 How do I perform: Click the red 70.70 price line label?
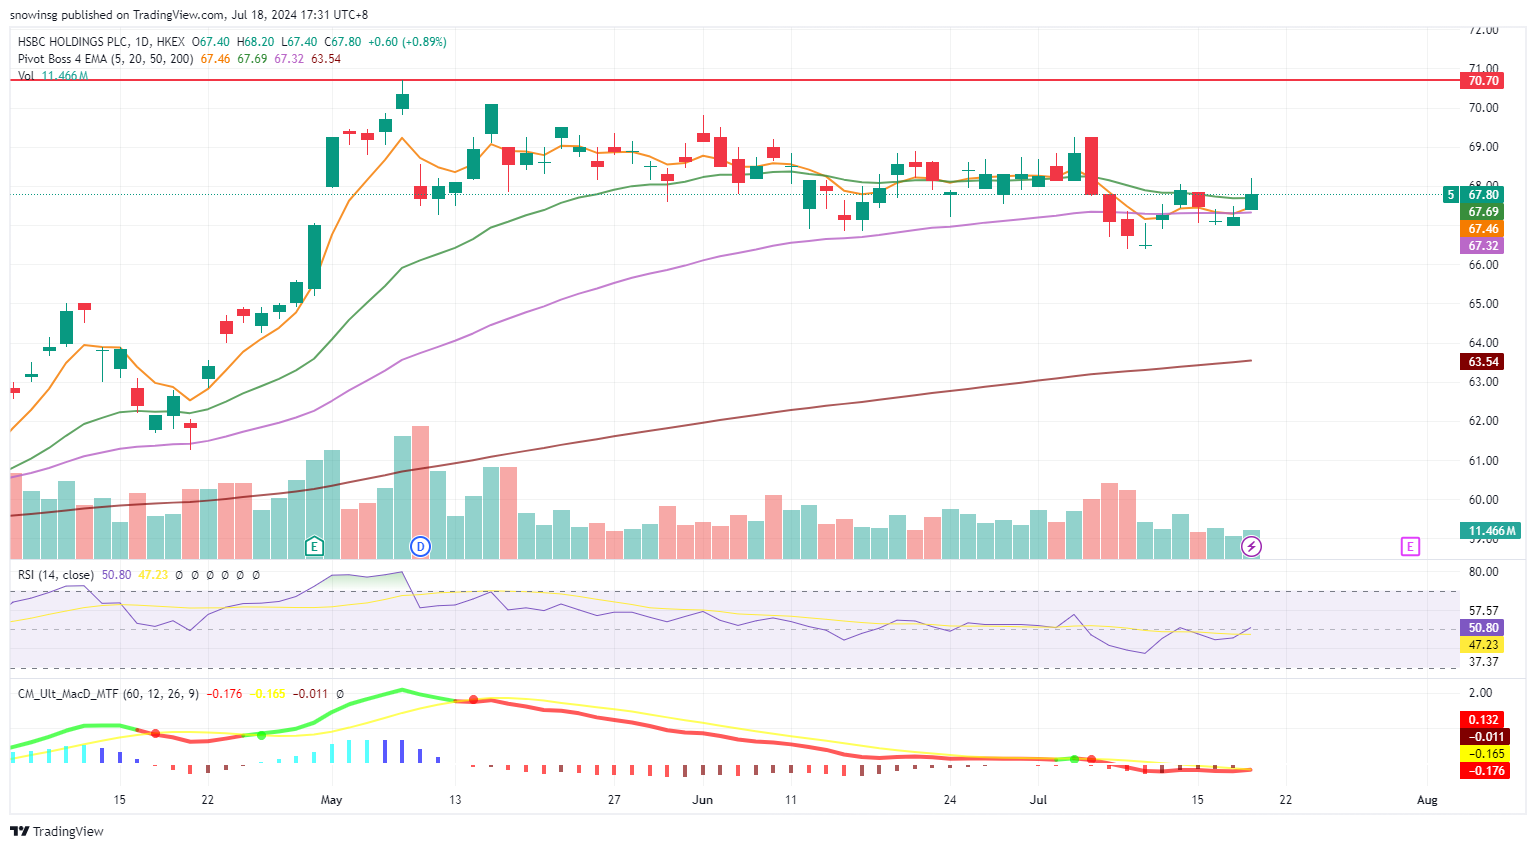pyautogui.click(x=1482, y=80)
